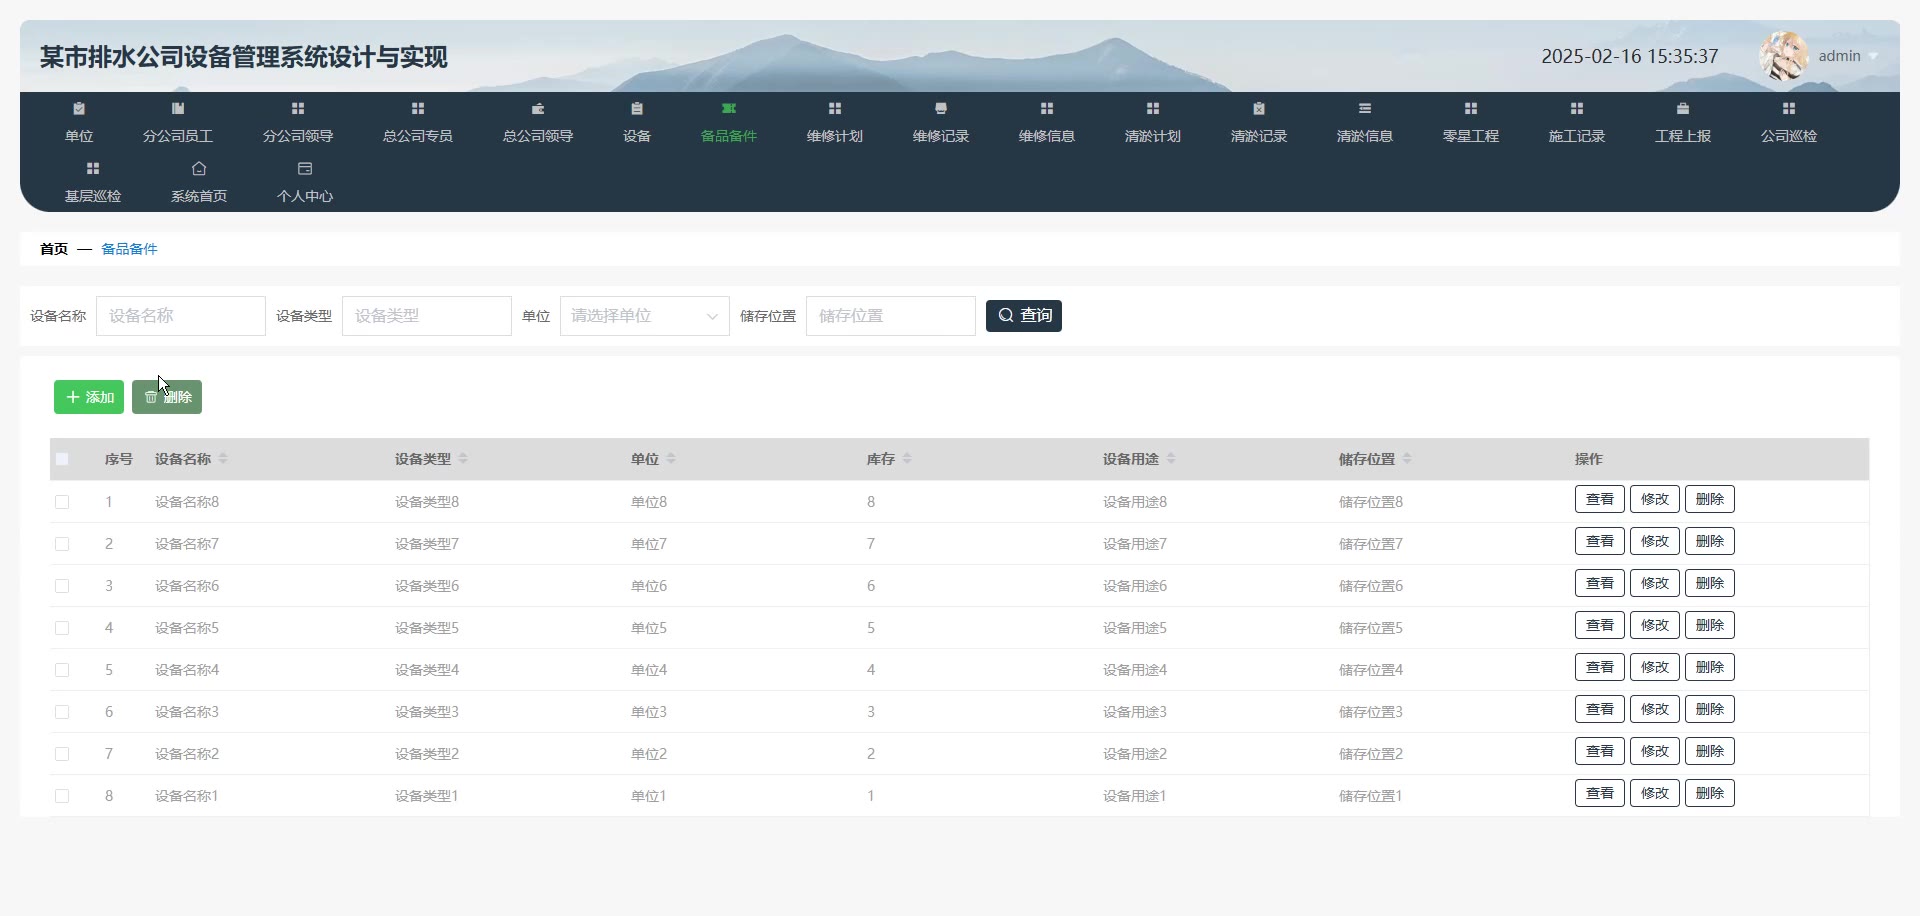Click the green 添加 button

coord(89,397)
